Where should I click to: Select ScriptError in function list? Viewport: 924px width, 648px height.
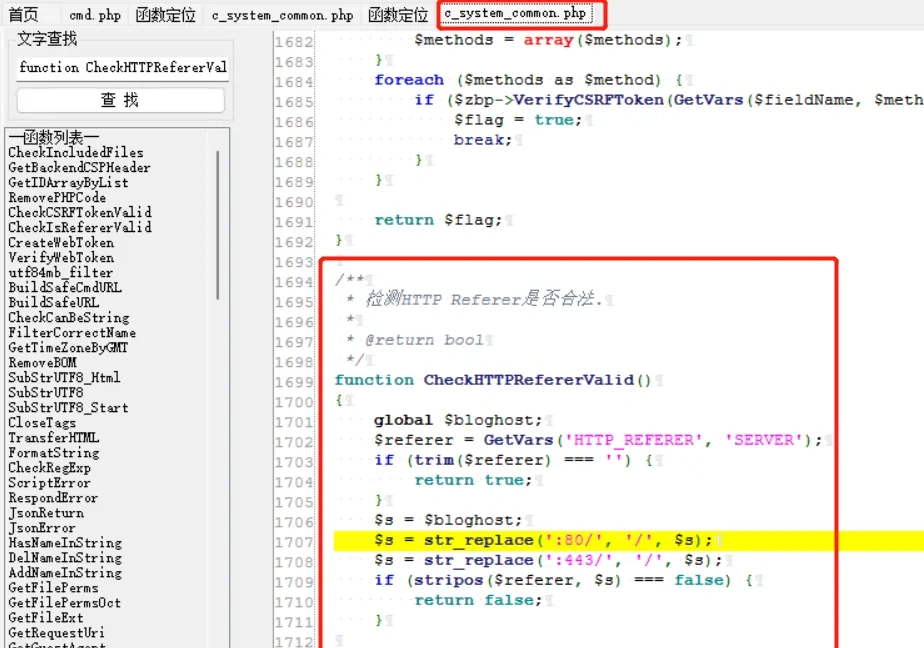coord(50,482)
